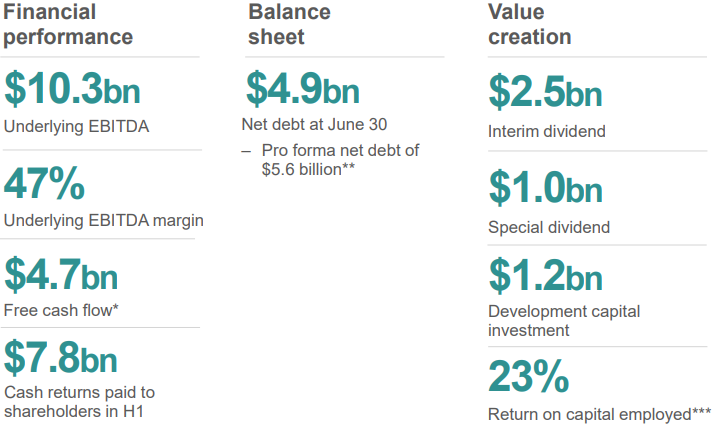The height and width of the screenshot is (429, 715).
Task: Select the $2.5bn interim dividend figure
Action: [545, 92]
